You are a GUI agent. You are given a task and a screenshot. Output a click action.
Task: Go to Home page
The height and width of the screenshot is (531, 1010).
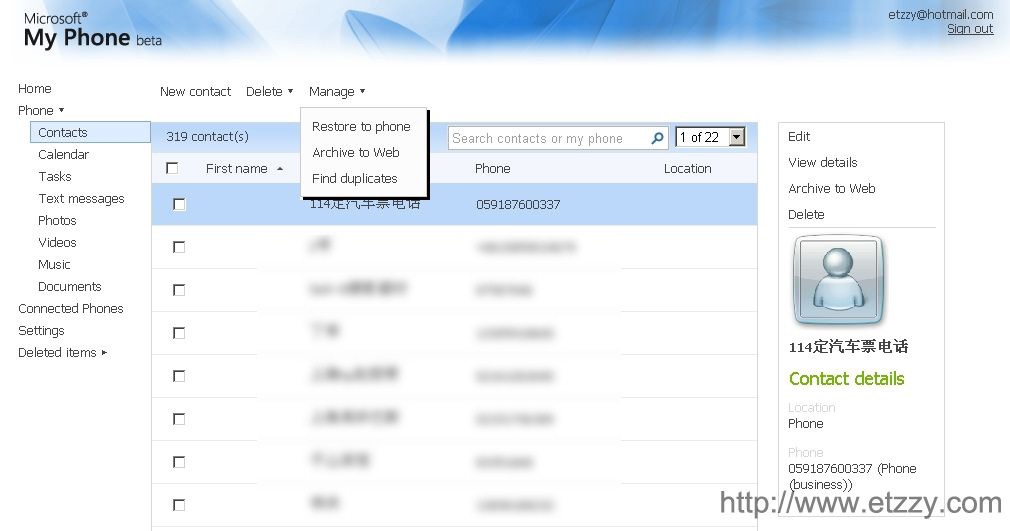click(x=35, y=88)
